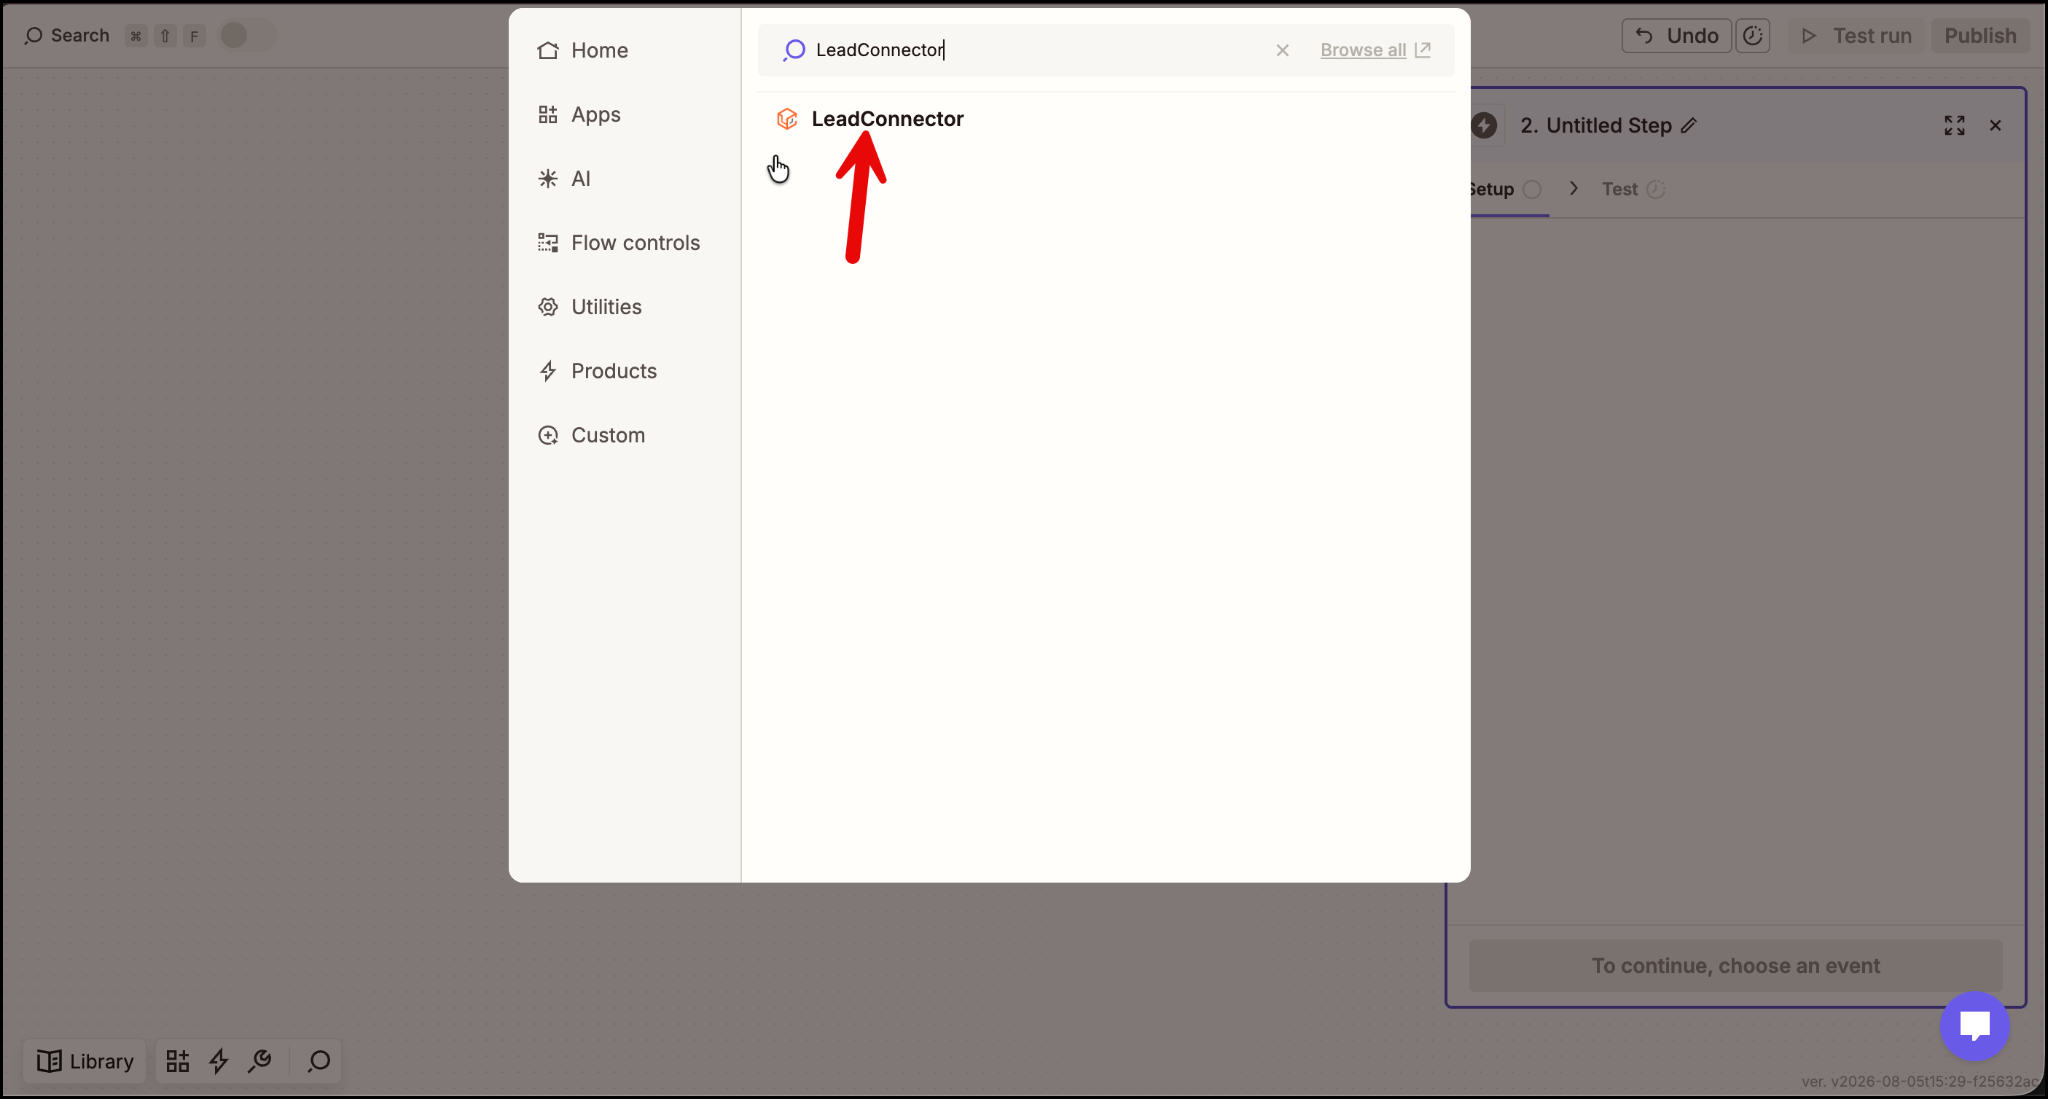This screenshot has height=1099, width=2048.
Task: Click the lightning bolt icon in bottom toolbar
Action: [219, 1061]
